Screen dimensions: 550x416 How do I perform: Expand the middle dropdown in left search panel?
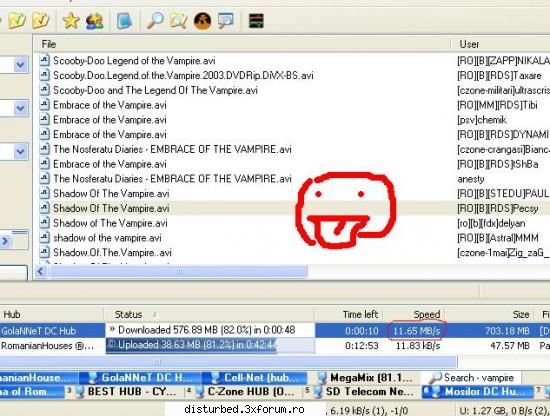pyautogui.click(x=20, y=108)
